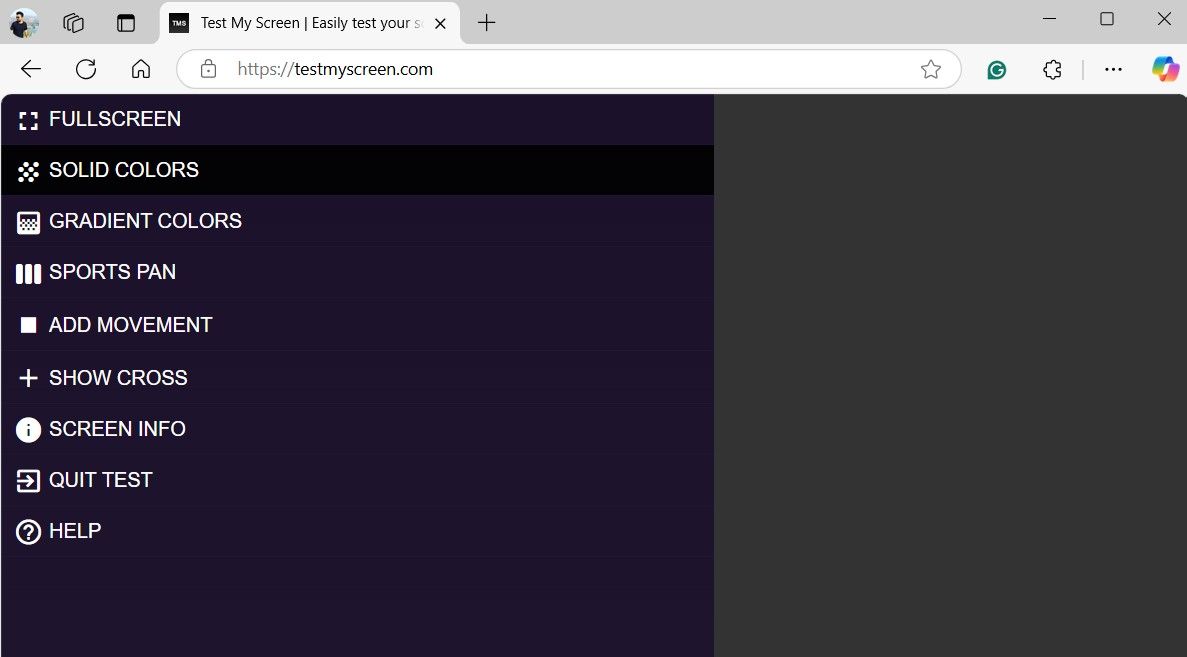Open tab actions menu icon

[126, 23]
